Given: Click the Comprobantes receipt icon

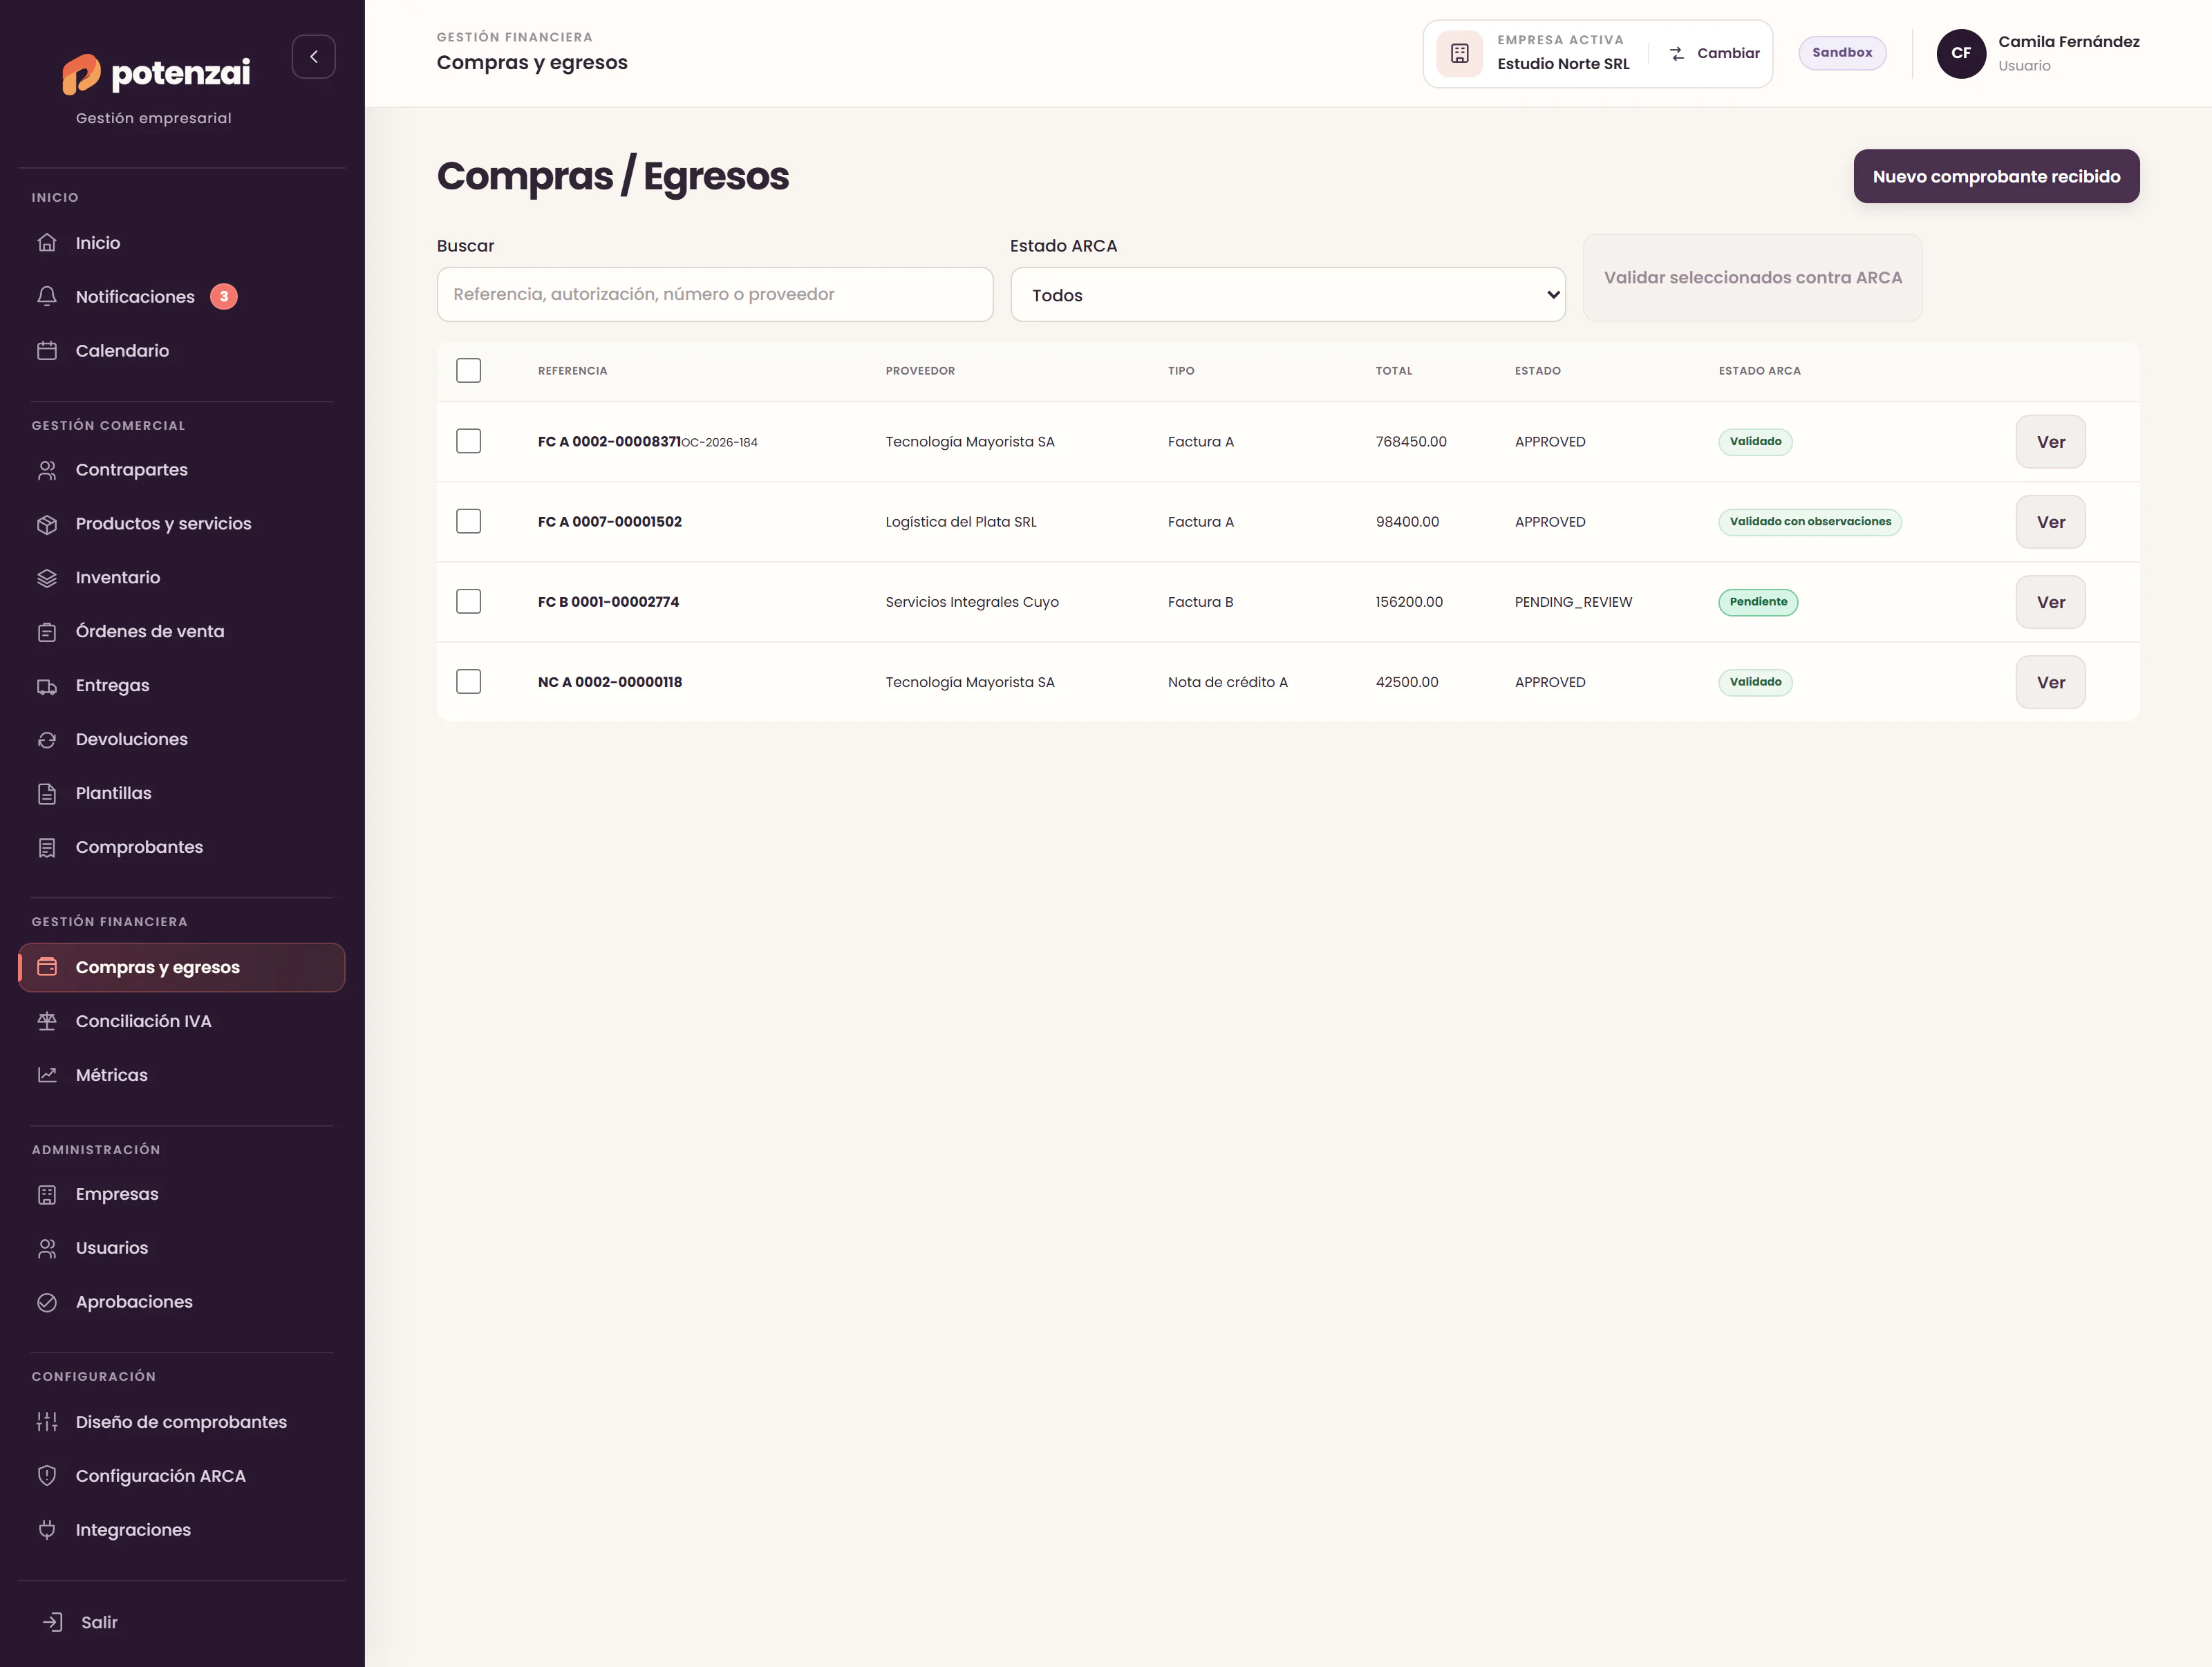Looking at the screenshot, I should pyautogui.click(x=47, y=848).
